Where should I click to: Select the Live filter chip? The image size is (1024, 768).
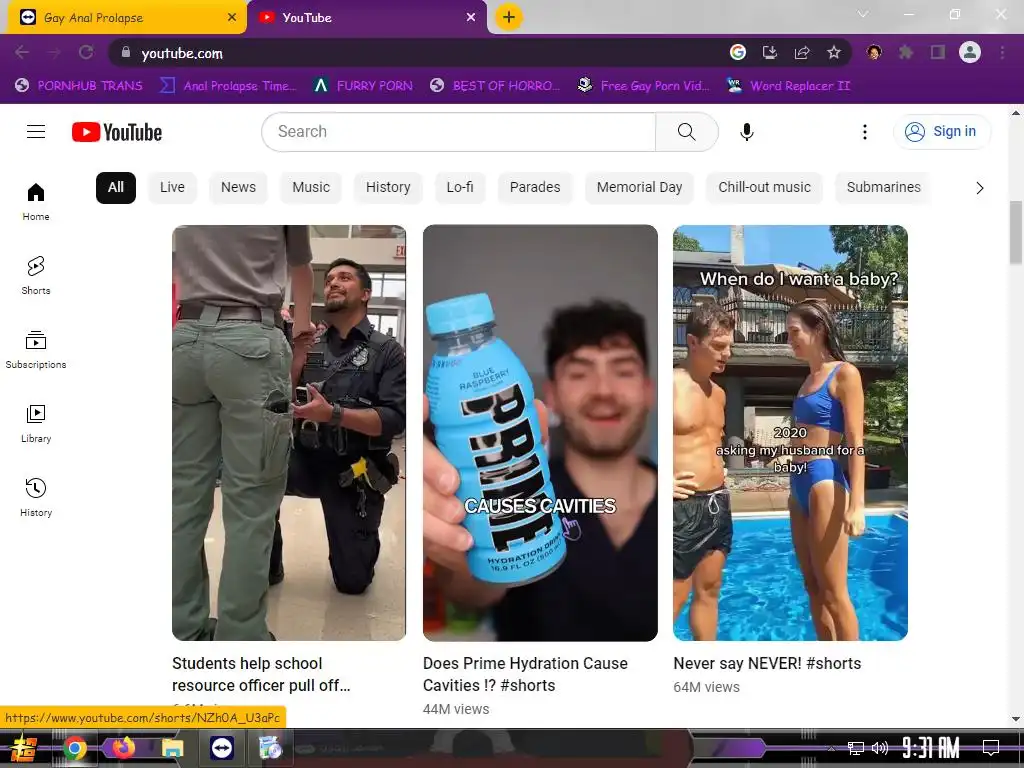172,187
